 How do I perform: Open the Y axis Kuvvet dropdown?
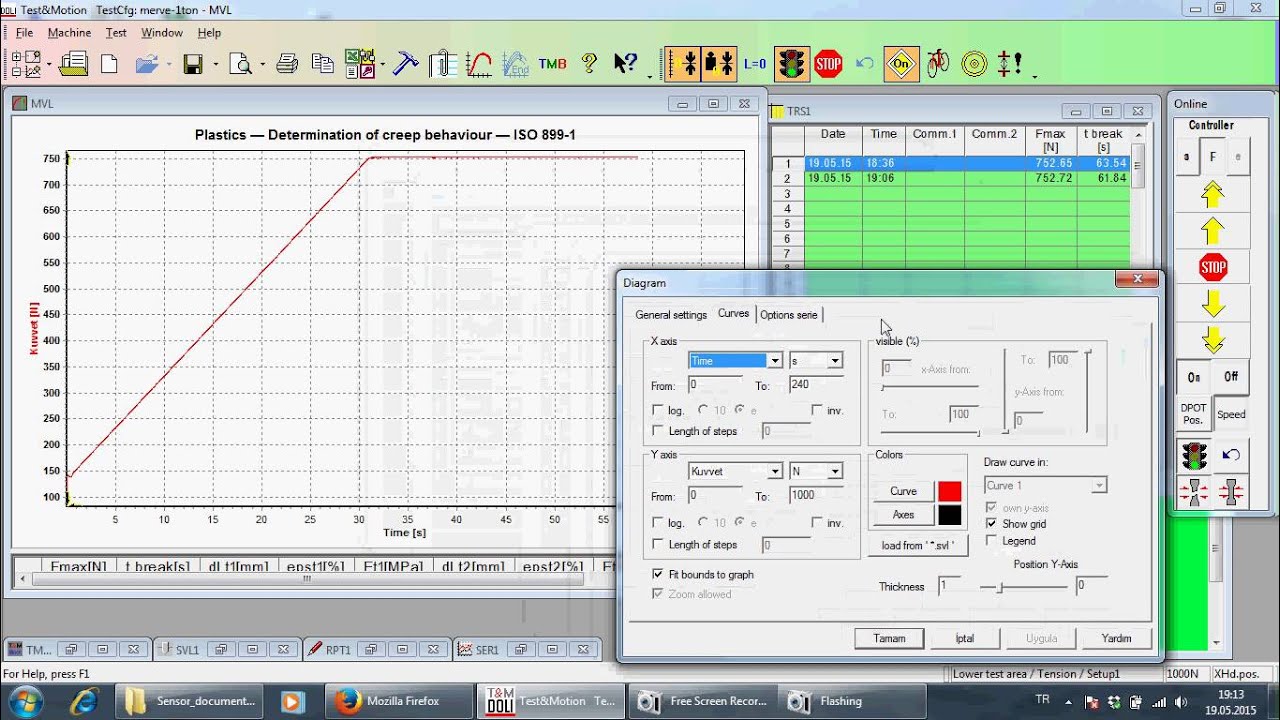[774, 471]
